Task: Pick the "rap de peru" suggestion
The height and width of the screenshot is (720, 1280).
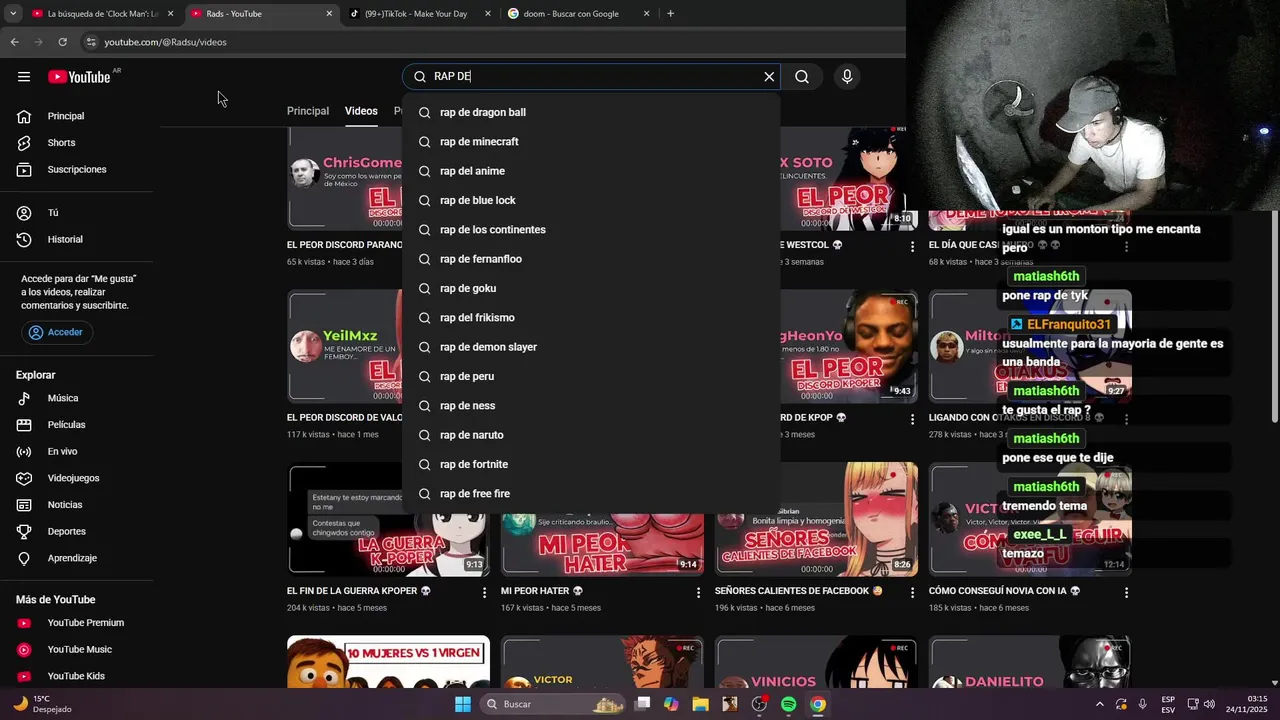Action: click(591, 376)
